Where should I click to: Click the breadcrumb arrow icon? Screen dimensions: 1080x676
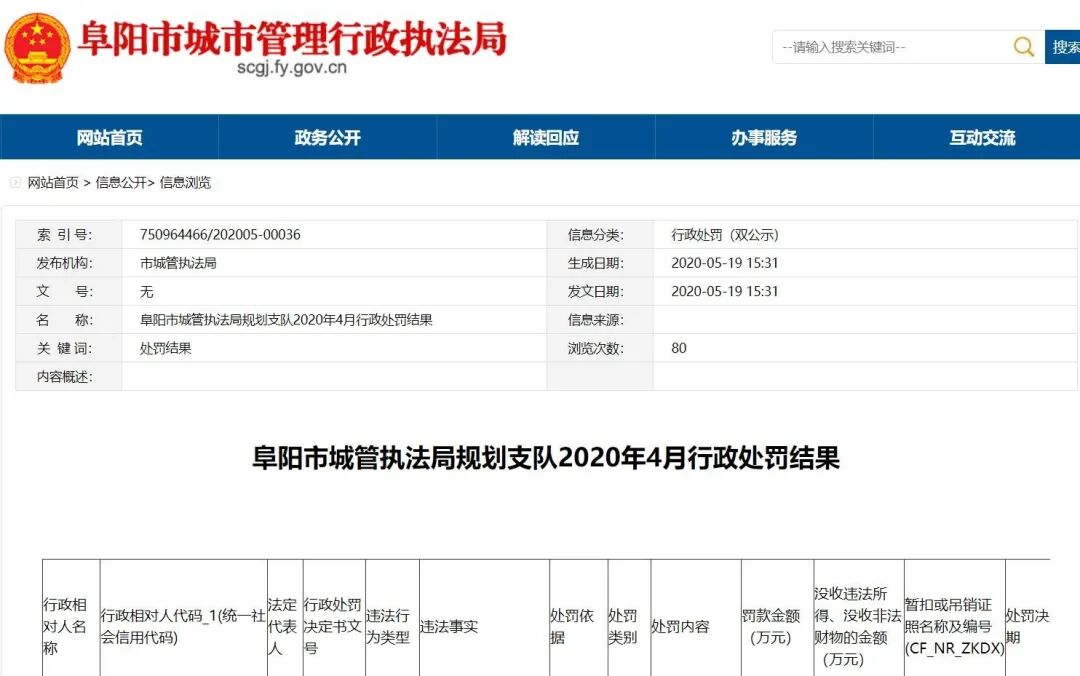15,183
